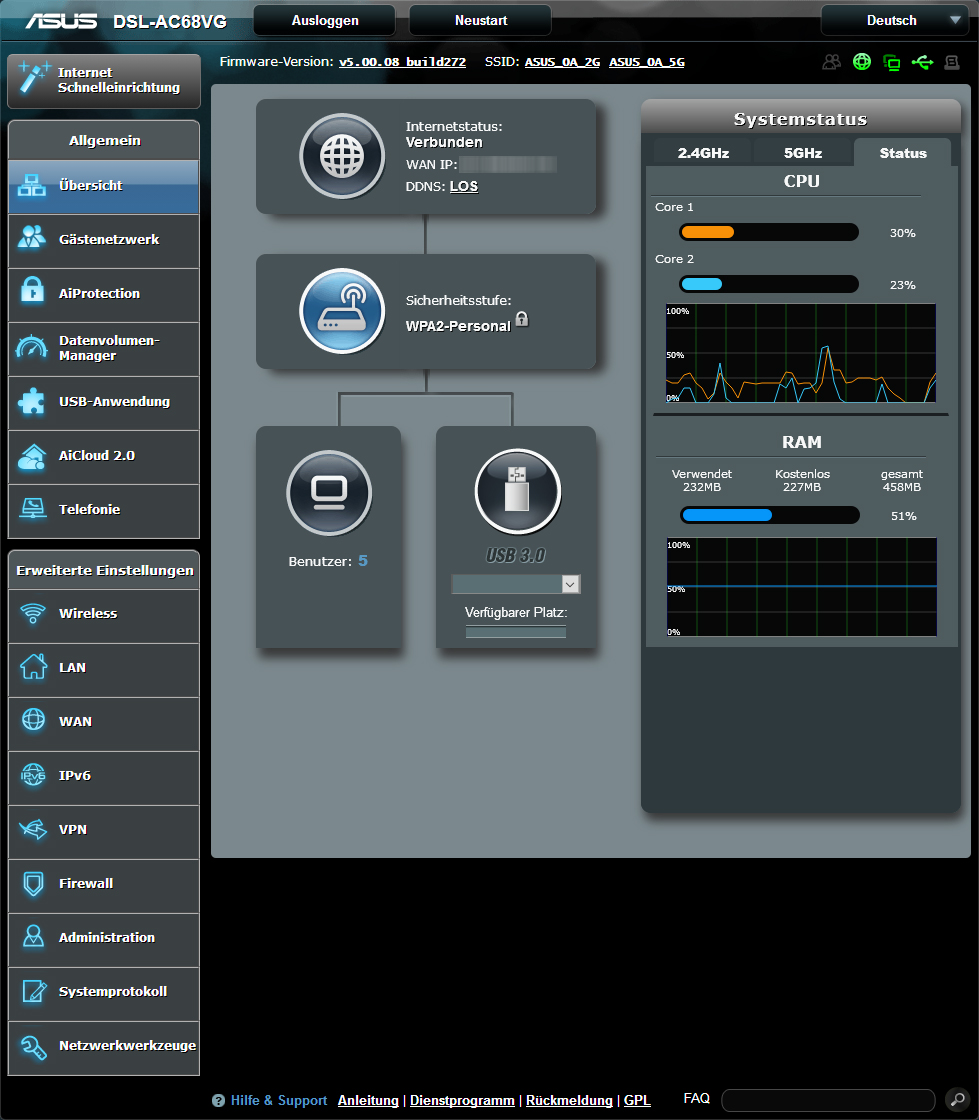The image size is (979, 1120).
Task: Click the printer status icon in header
Action: pos(952,62)
